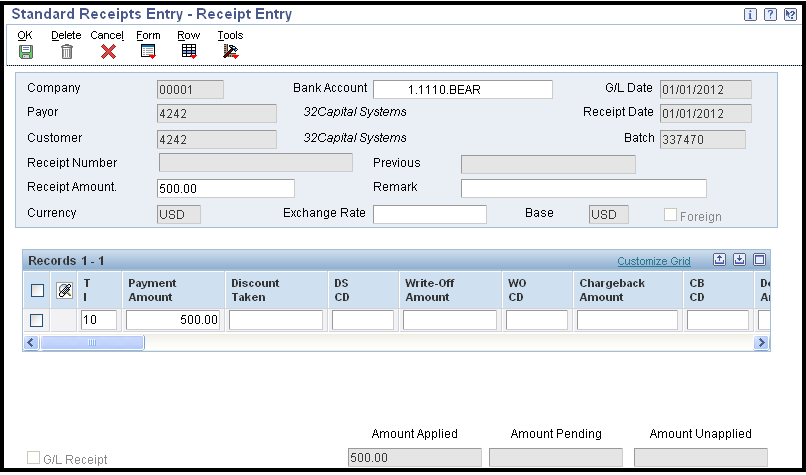Maximize the grid with square icon
This screenshot has width=806, height=475.
759,260
